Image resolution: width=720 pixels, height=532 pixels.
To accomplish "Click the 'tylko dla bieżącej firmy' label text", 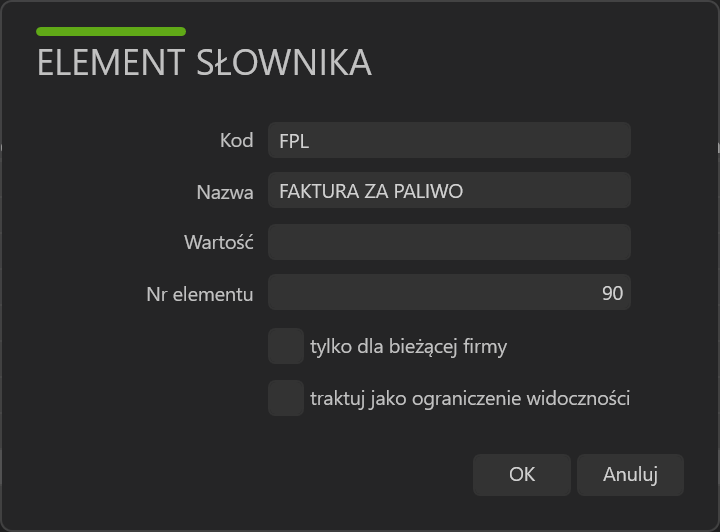I will click(x=409, y=347).
